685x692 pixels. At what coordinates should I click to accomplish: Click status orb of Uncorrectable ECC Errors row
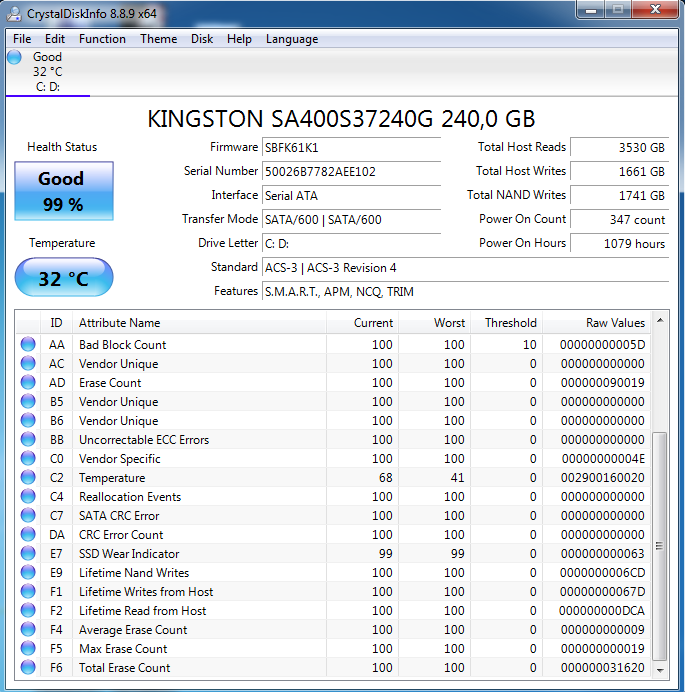(28, 439)
